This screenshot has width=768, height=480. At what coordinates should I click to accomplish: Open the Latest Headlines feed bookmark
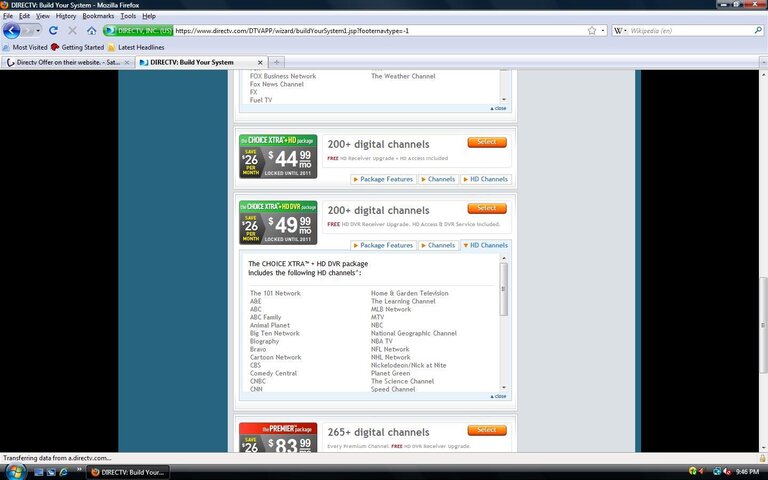[x=136, y=47]
